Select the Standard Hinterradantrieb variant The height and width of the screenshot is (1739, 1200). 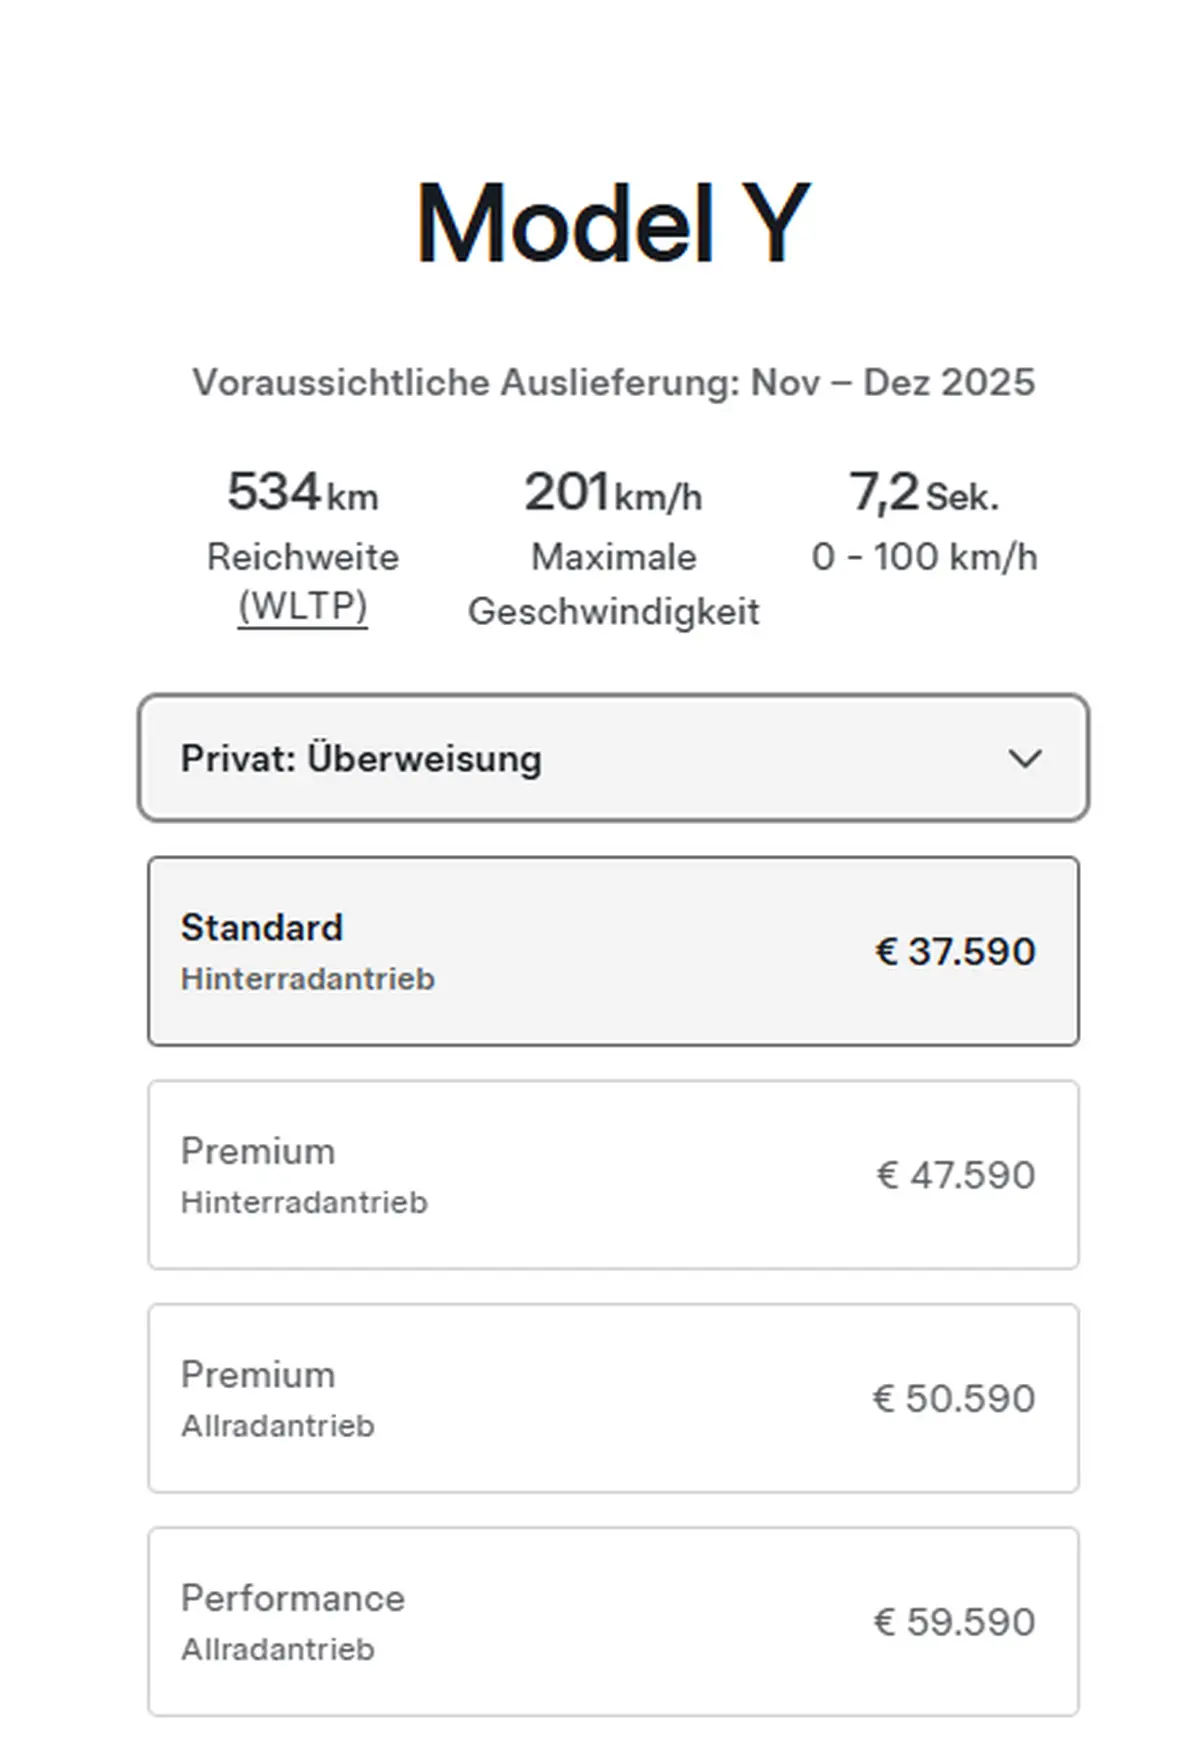[612, 951]
